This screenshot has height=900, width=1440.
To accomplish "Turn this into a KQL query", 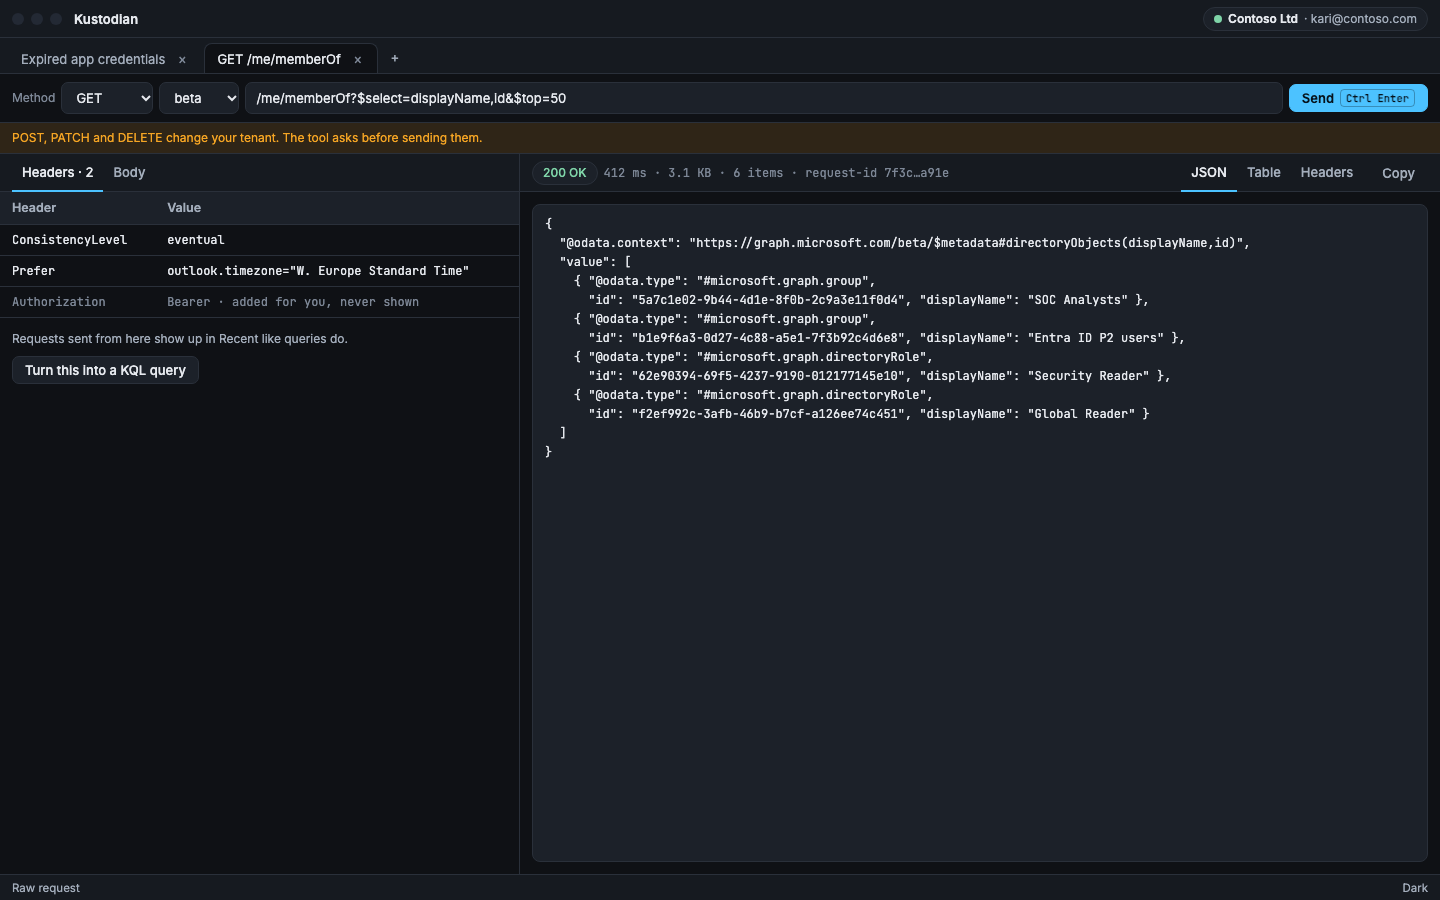I will point(105,370).
